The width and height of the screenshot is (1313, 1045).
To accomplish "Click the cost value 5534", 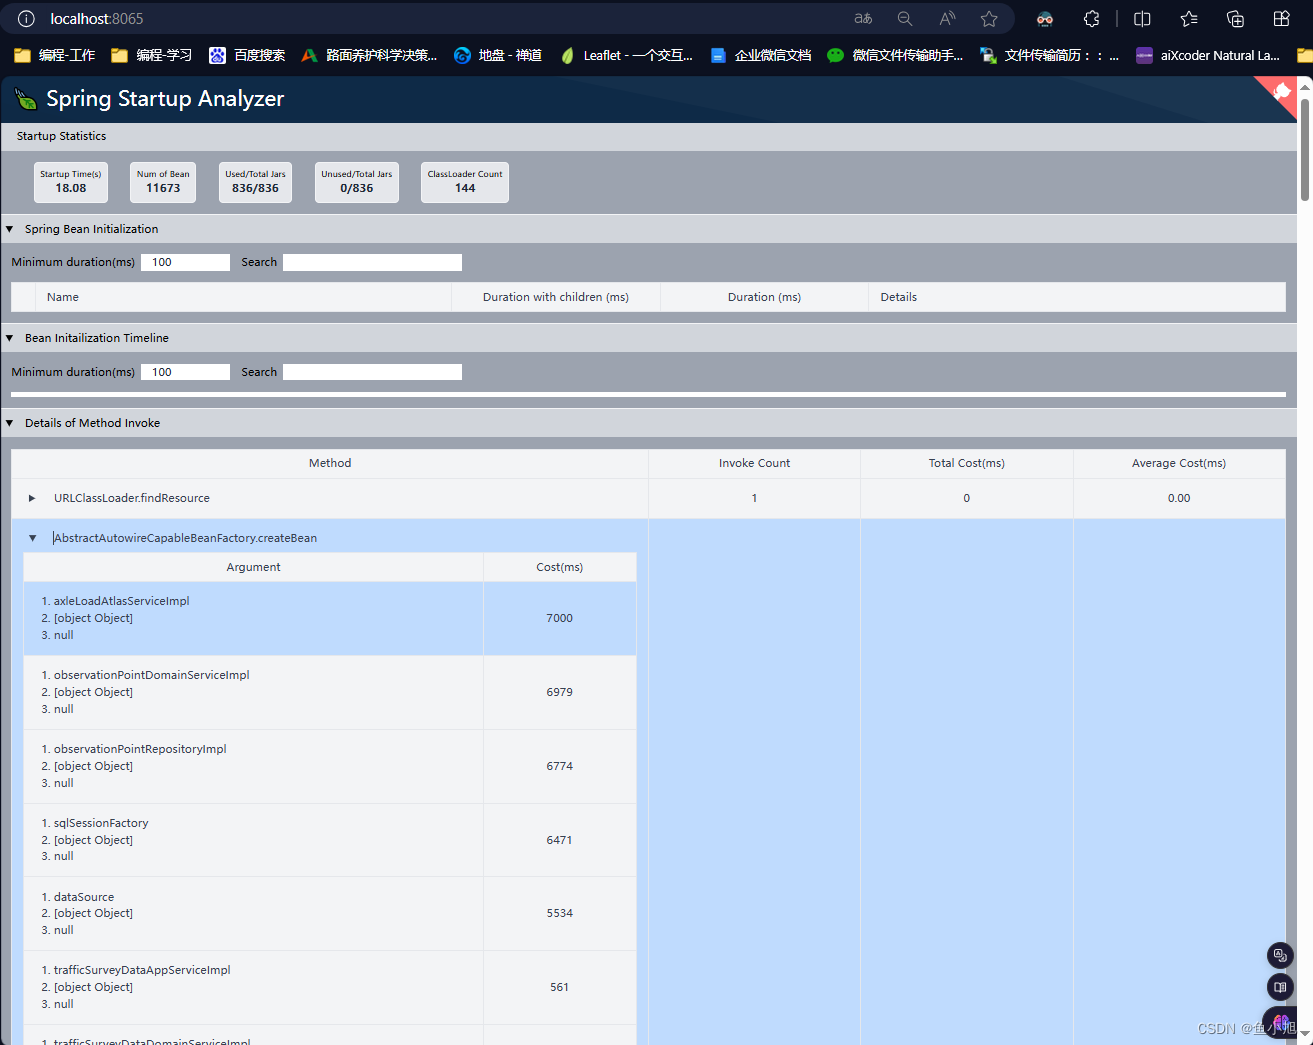I will click(x=560, y=913).
